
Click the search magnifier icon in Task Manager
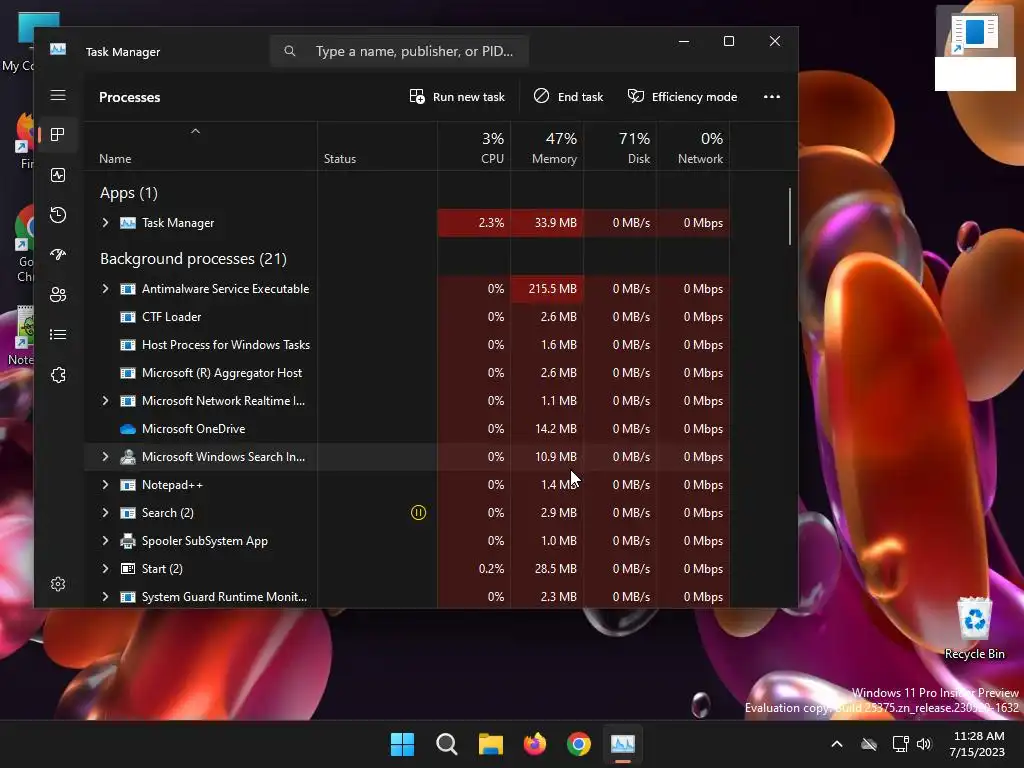click(x=290, y=51)
